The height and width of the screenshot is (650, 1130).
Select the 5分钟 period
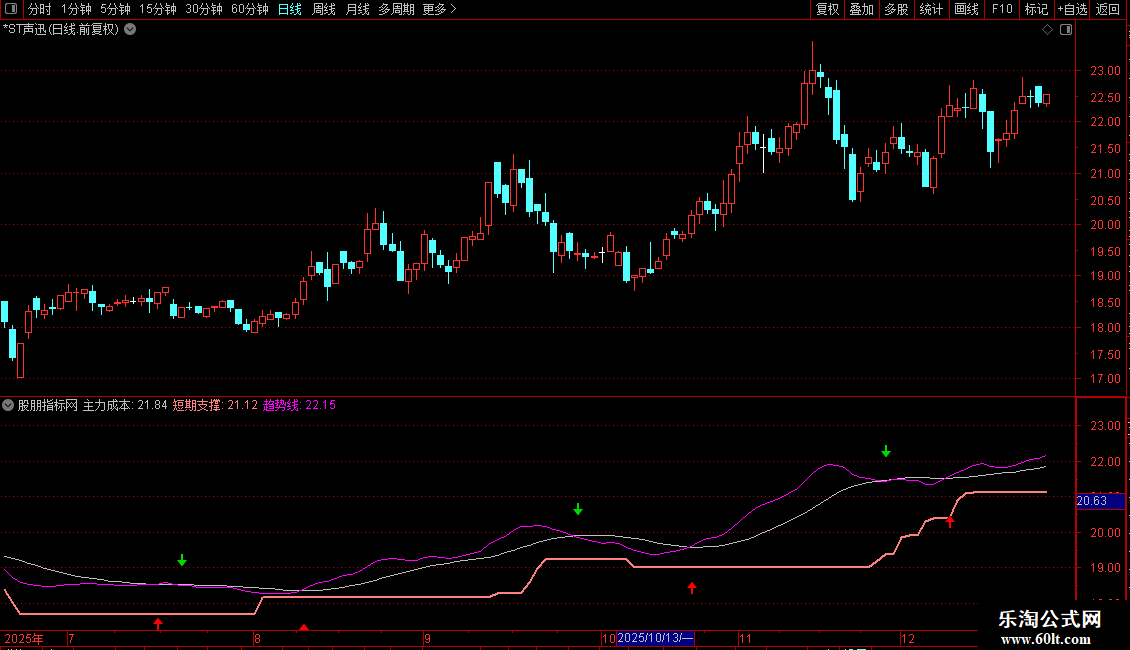(x=115, y=9)
